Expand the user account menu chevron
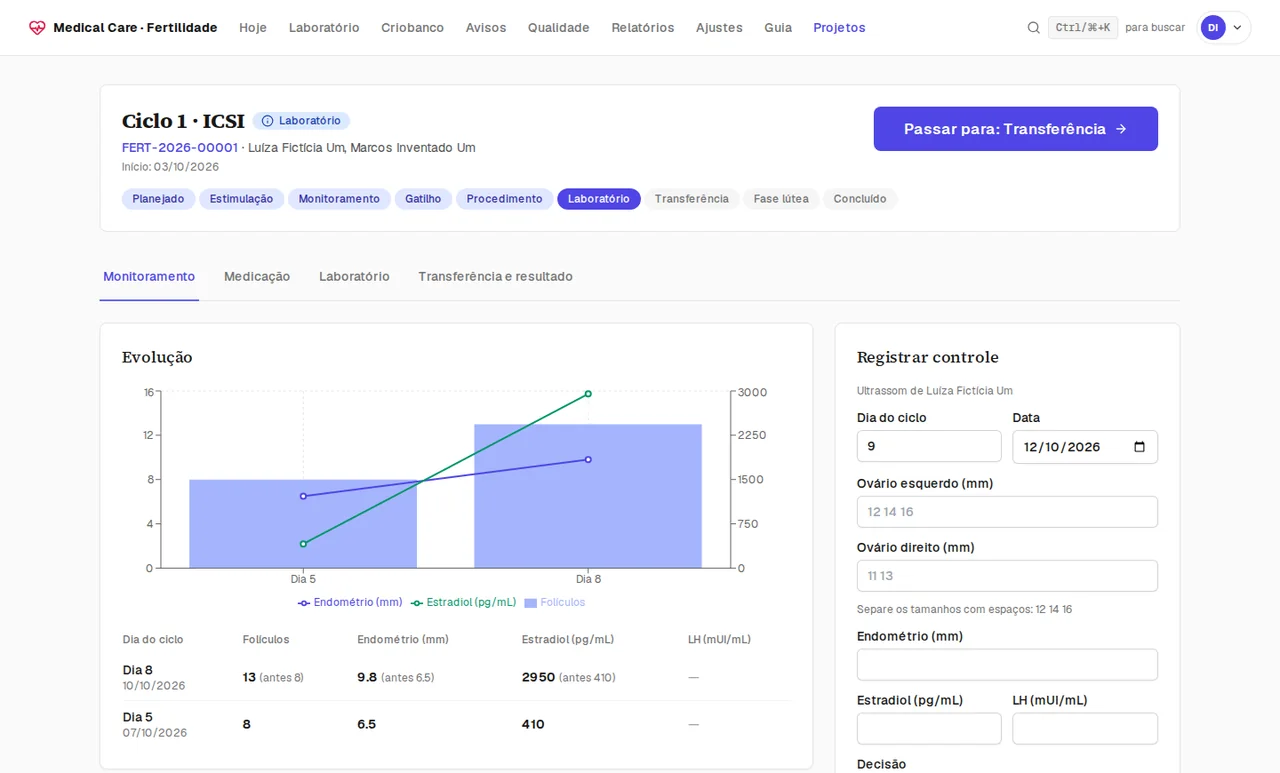 click(1237, 28)
